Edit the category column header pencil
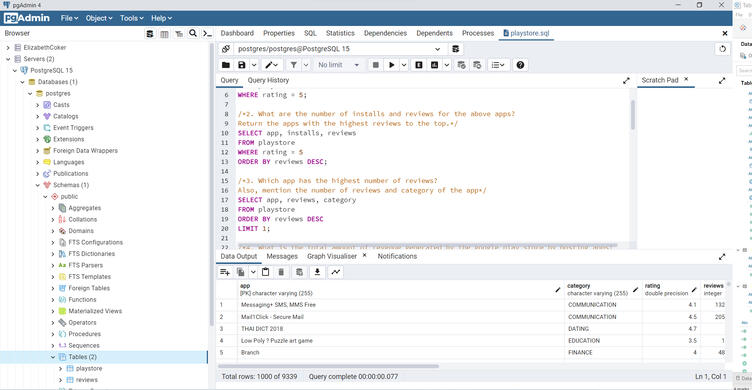The height and width of the screenshot is (390, 752). pos(635,290)
